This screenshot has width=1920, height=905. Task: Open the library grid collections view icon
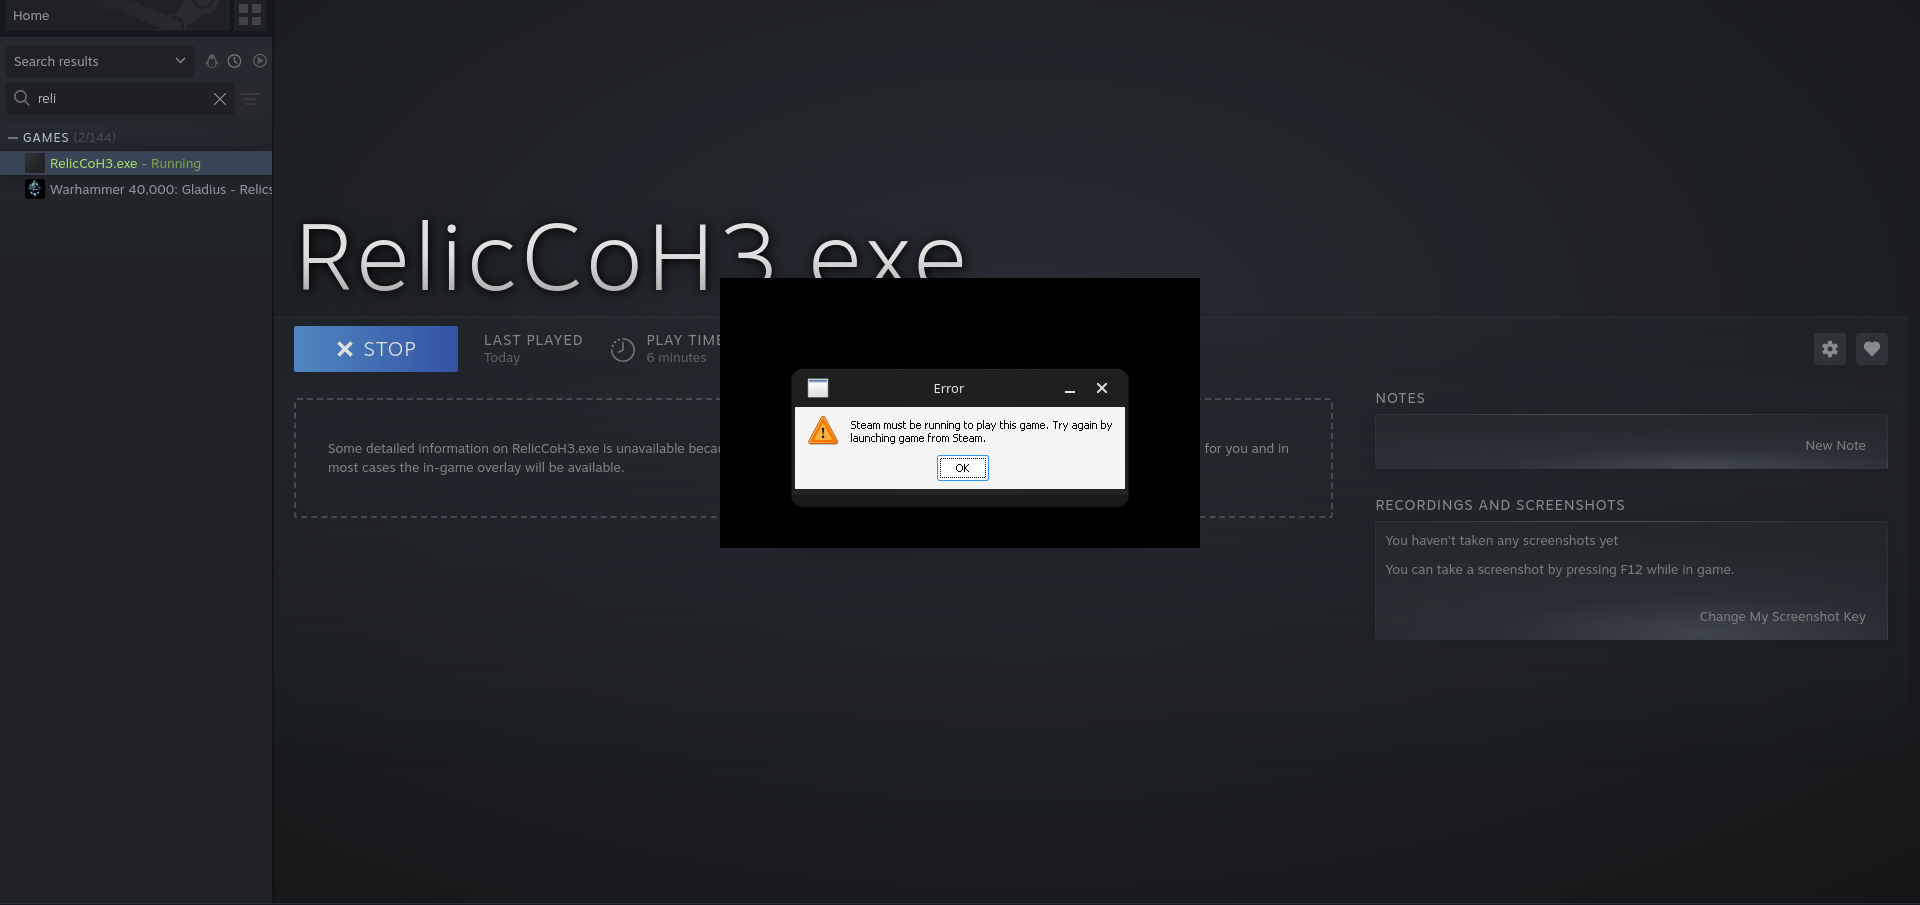pos(250,15)
